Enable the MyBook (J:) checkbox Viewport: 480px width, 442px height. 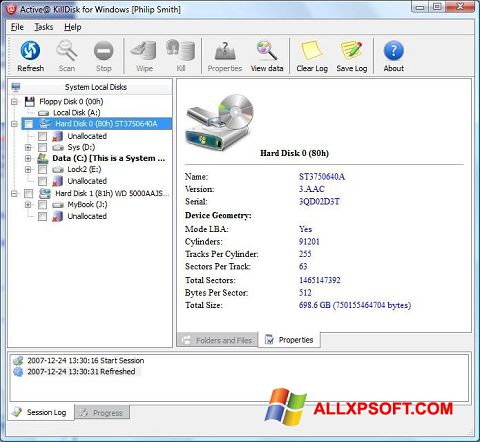[42, 205]
